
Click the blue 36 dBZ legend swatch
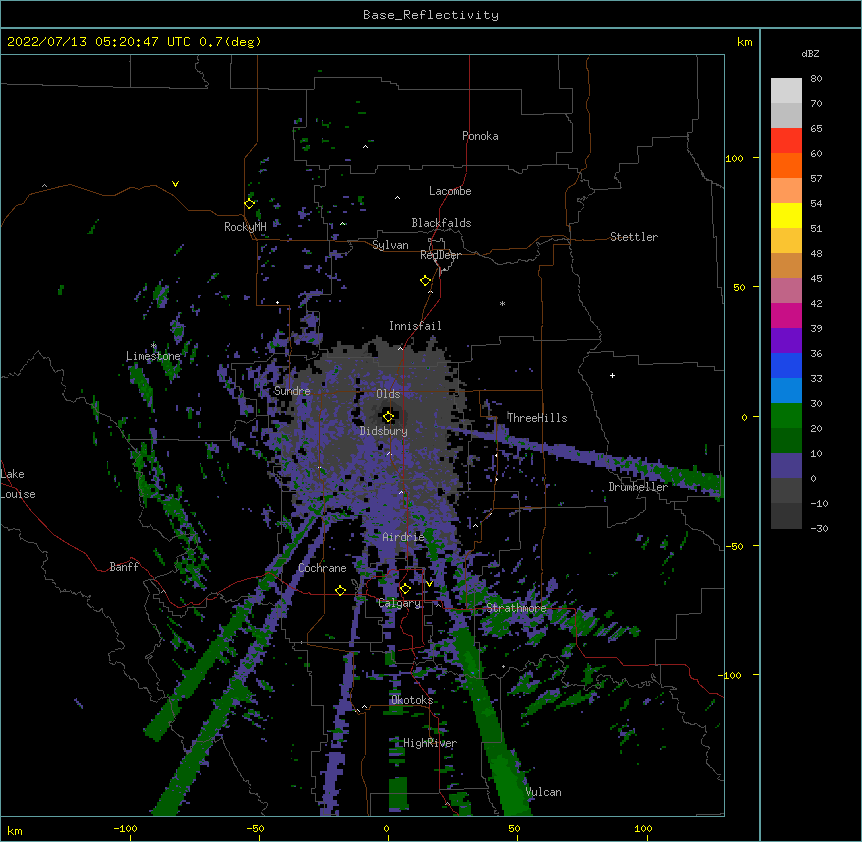point(786,365)
